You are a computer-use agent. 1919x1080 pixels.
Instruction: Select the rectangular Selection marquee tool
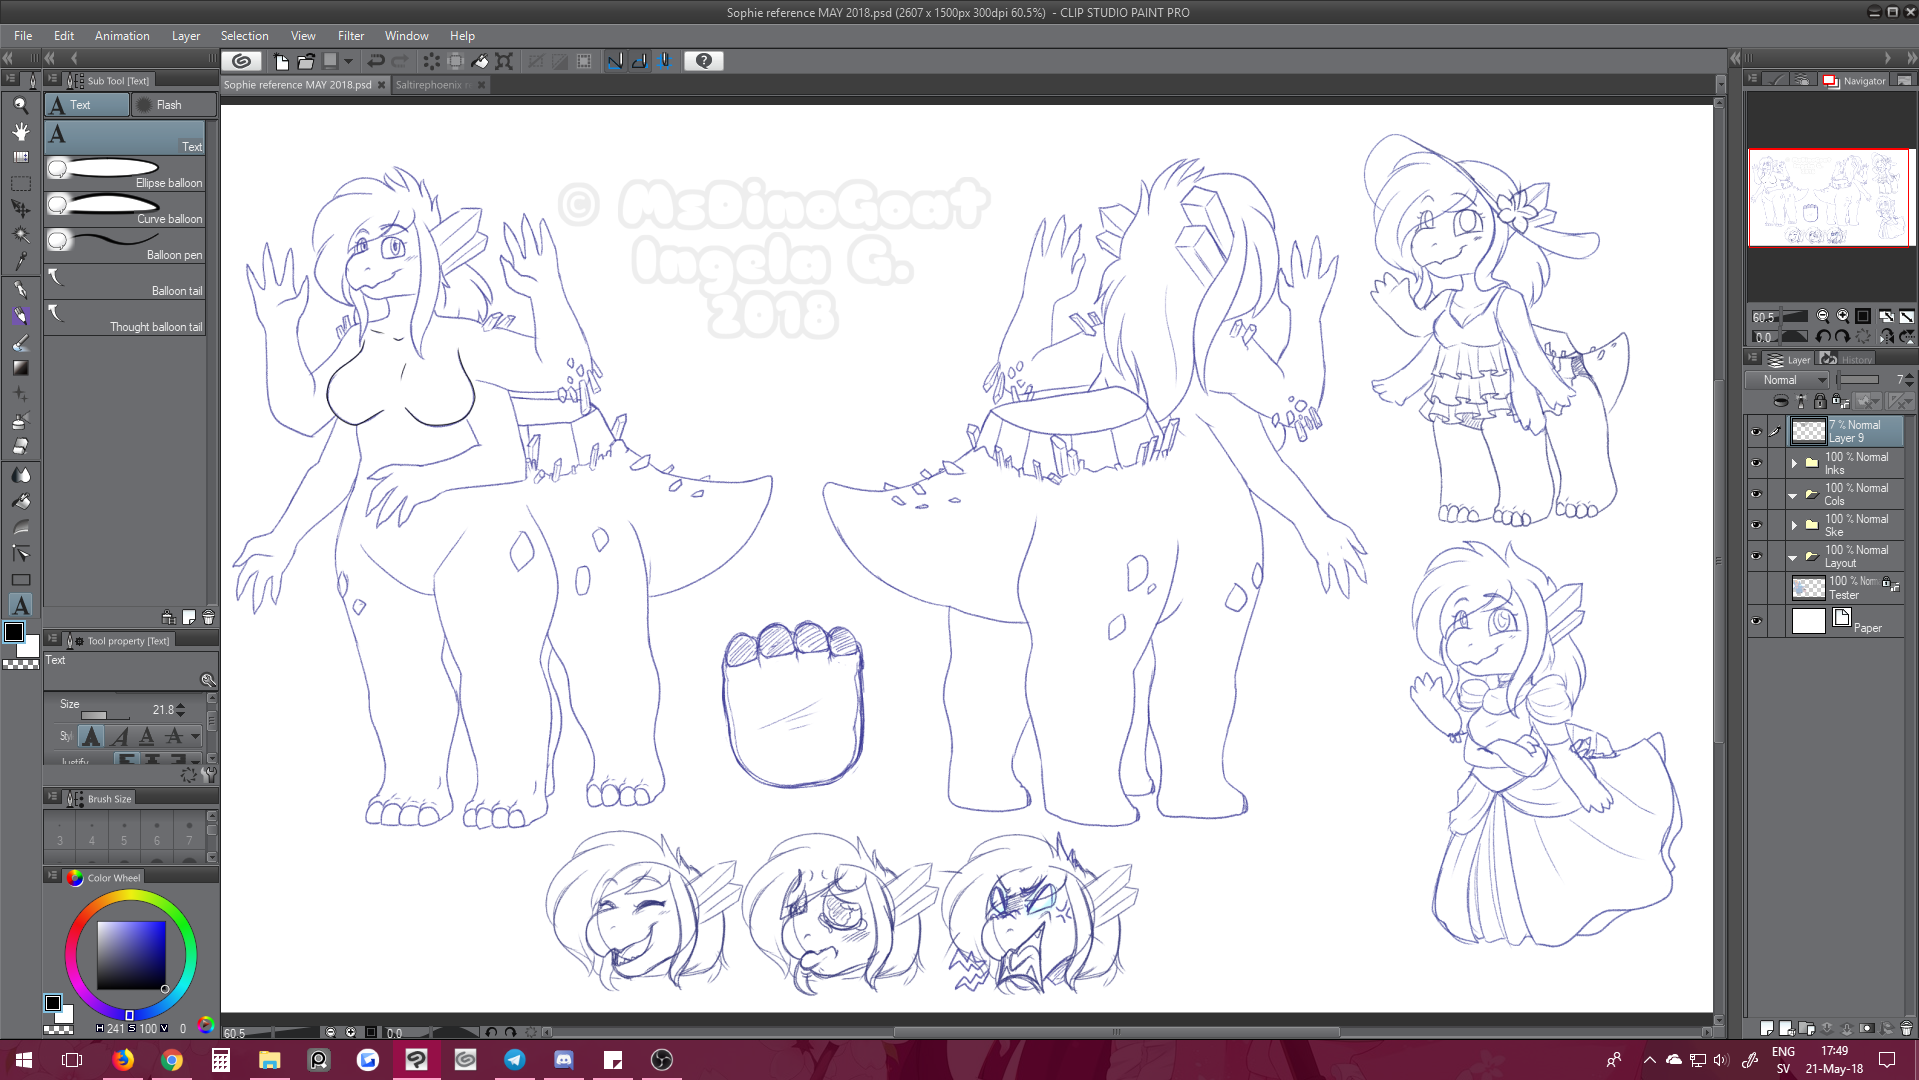(20, 183)
